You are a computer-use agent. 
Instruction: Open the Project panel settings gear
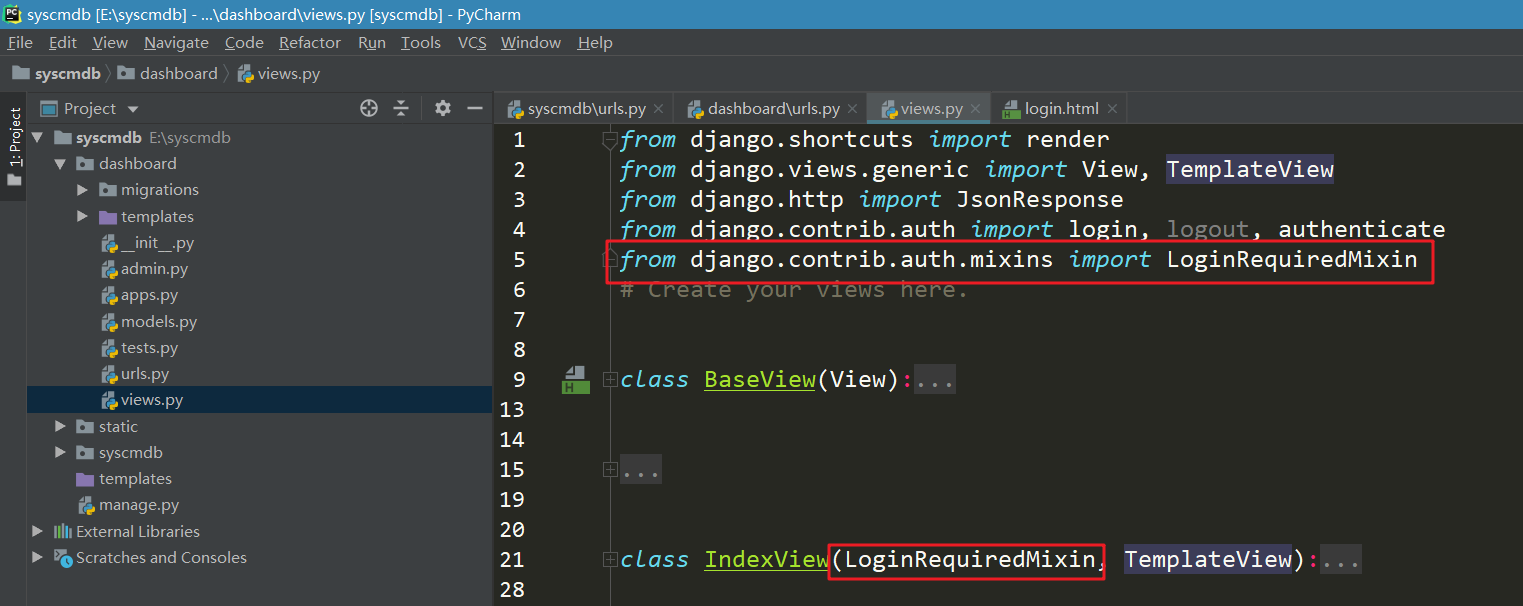[x=443, y=108]
